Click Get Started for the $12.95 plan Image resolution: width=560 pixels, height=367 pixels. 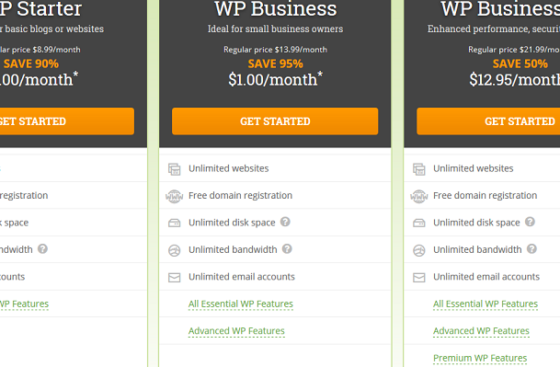click(x=488, y=121)
